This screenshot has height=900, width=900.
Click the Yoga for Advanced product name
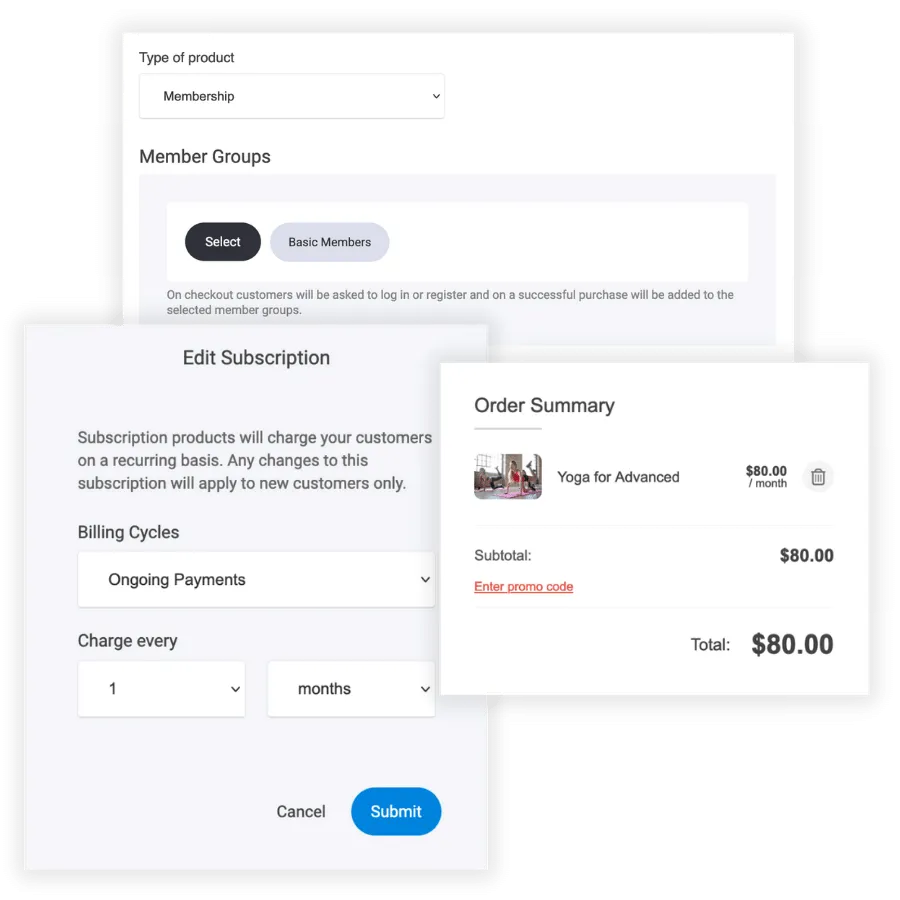[618, 477]
